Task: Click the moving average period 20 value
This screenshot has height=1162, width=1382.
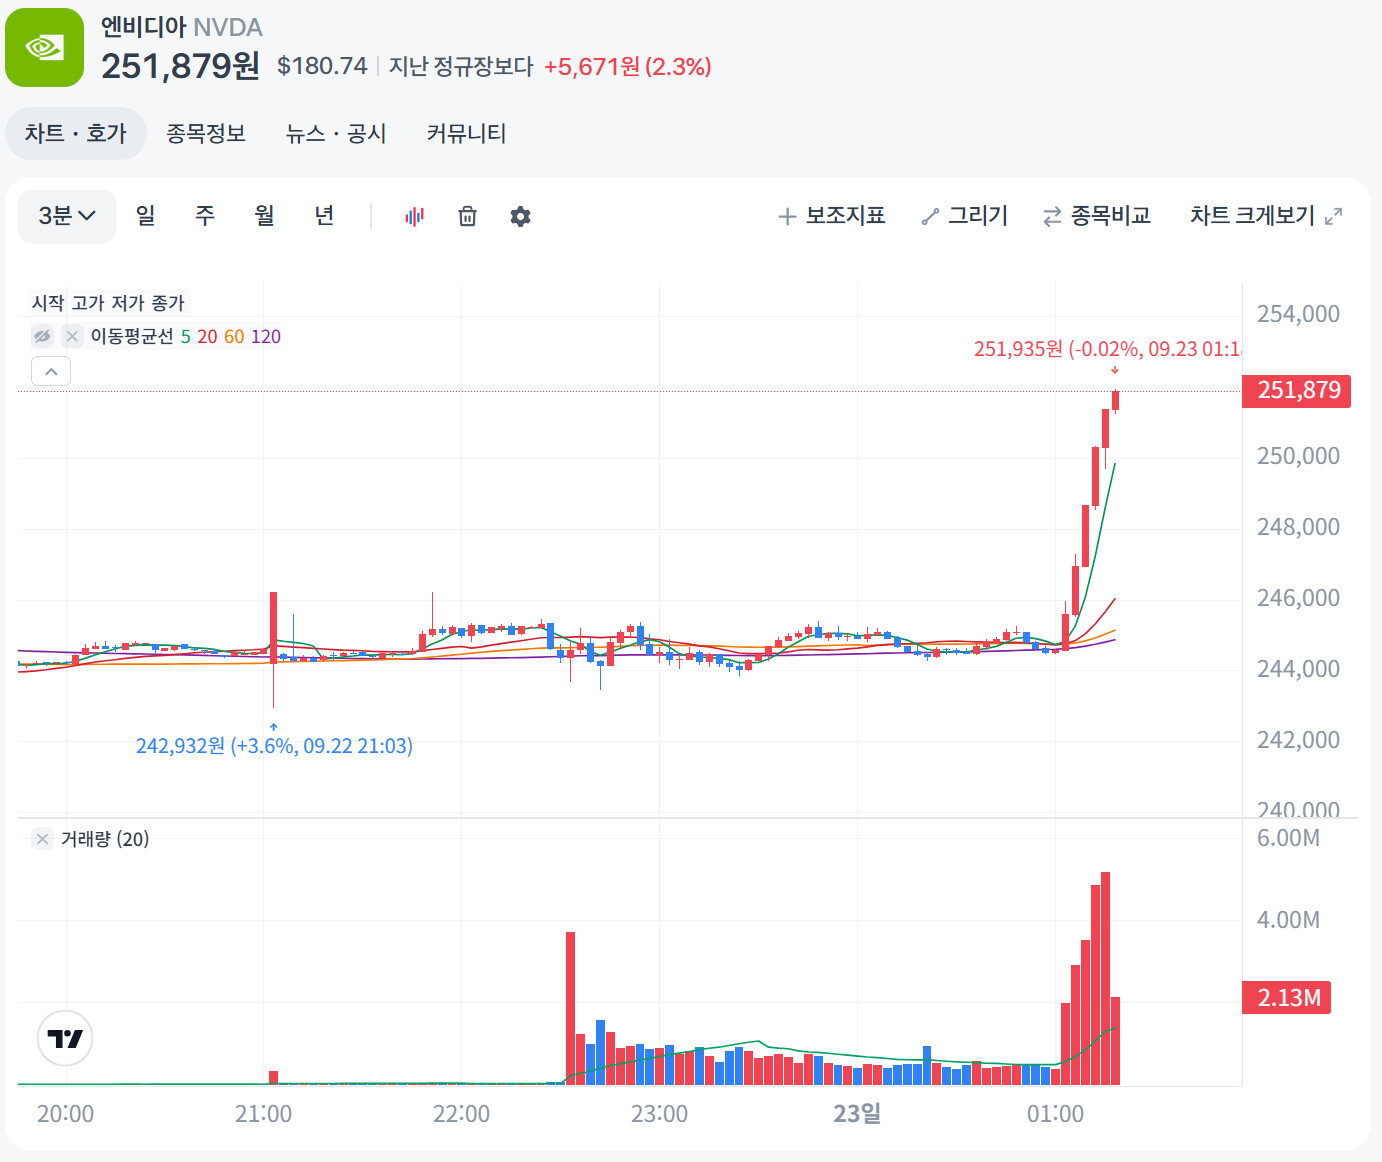Action: point(207,337)
